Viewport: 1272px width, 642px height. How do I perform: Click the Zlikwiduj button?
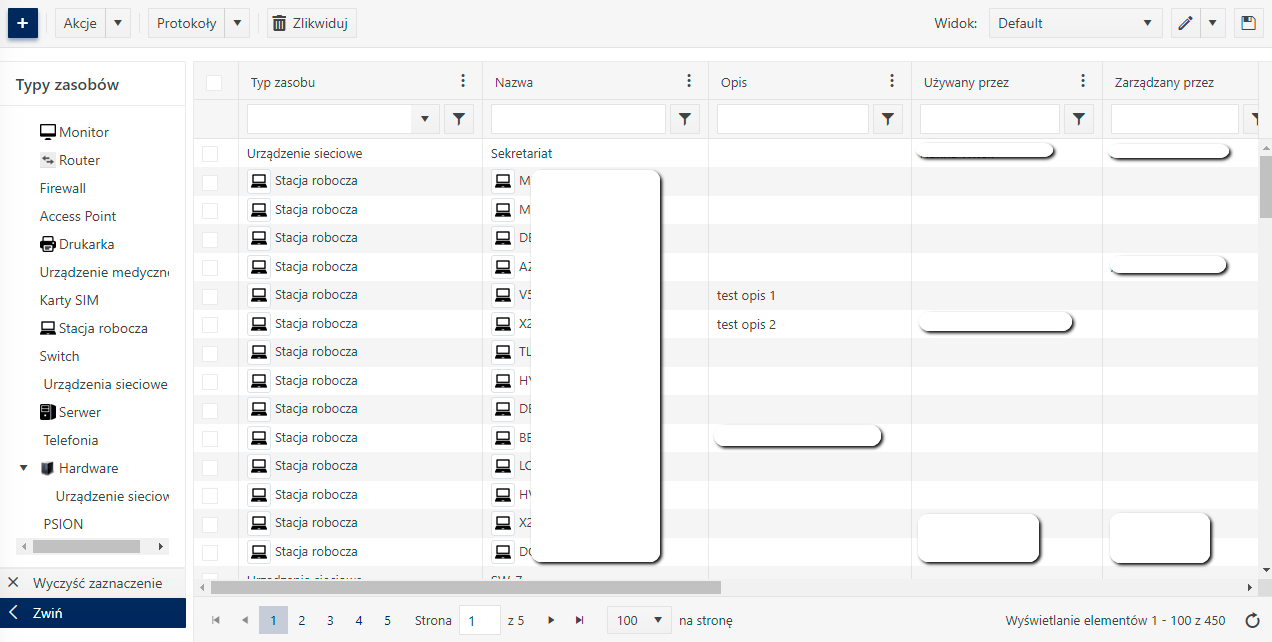[x=311, y=23]
